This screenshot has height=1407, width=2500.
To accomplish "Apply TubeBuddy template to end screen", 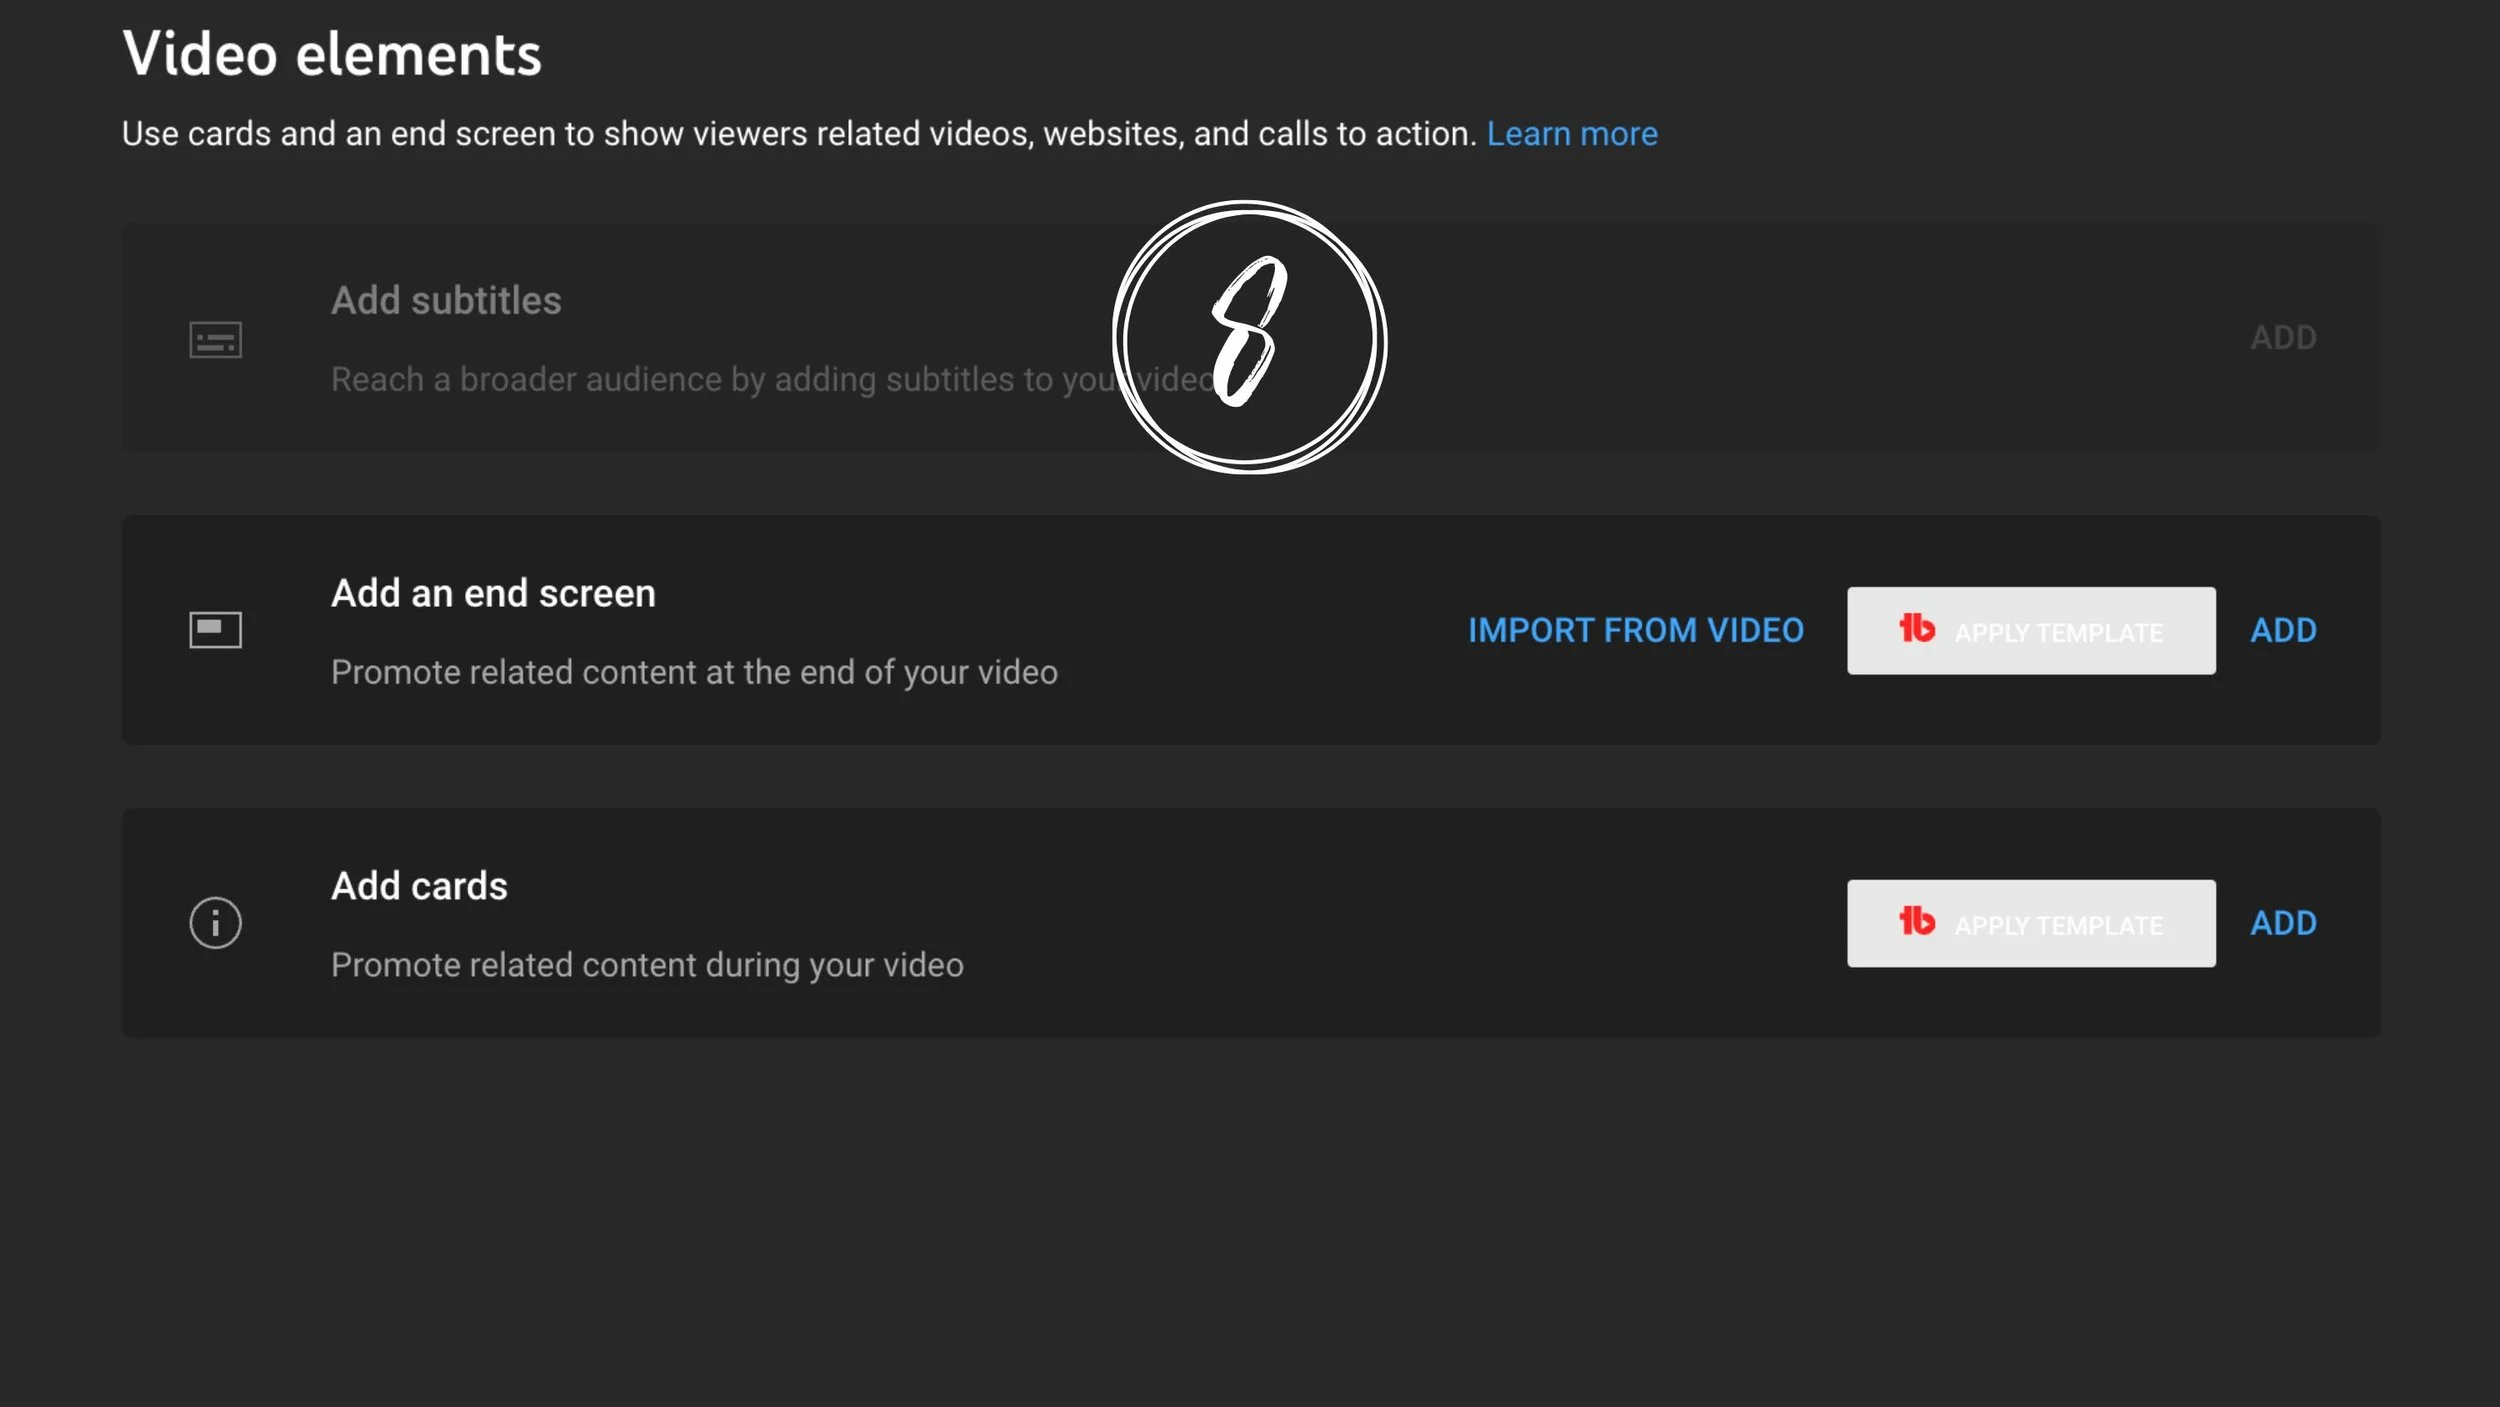I will click(x=2031, y=631).
